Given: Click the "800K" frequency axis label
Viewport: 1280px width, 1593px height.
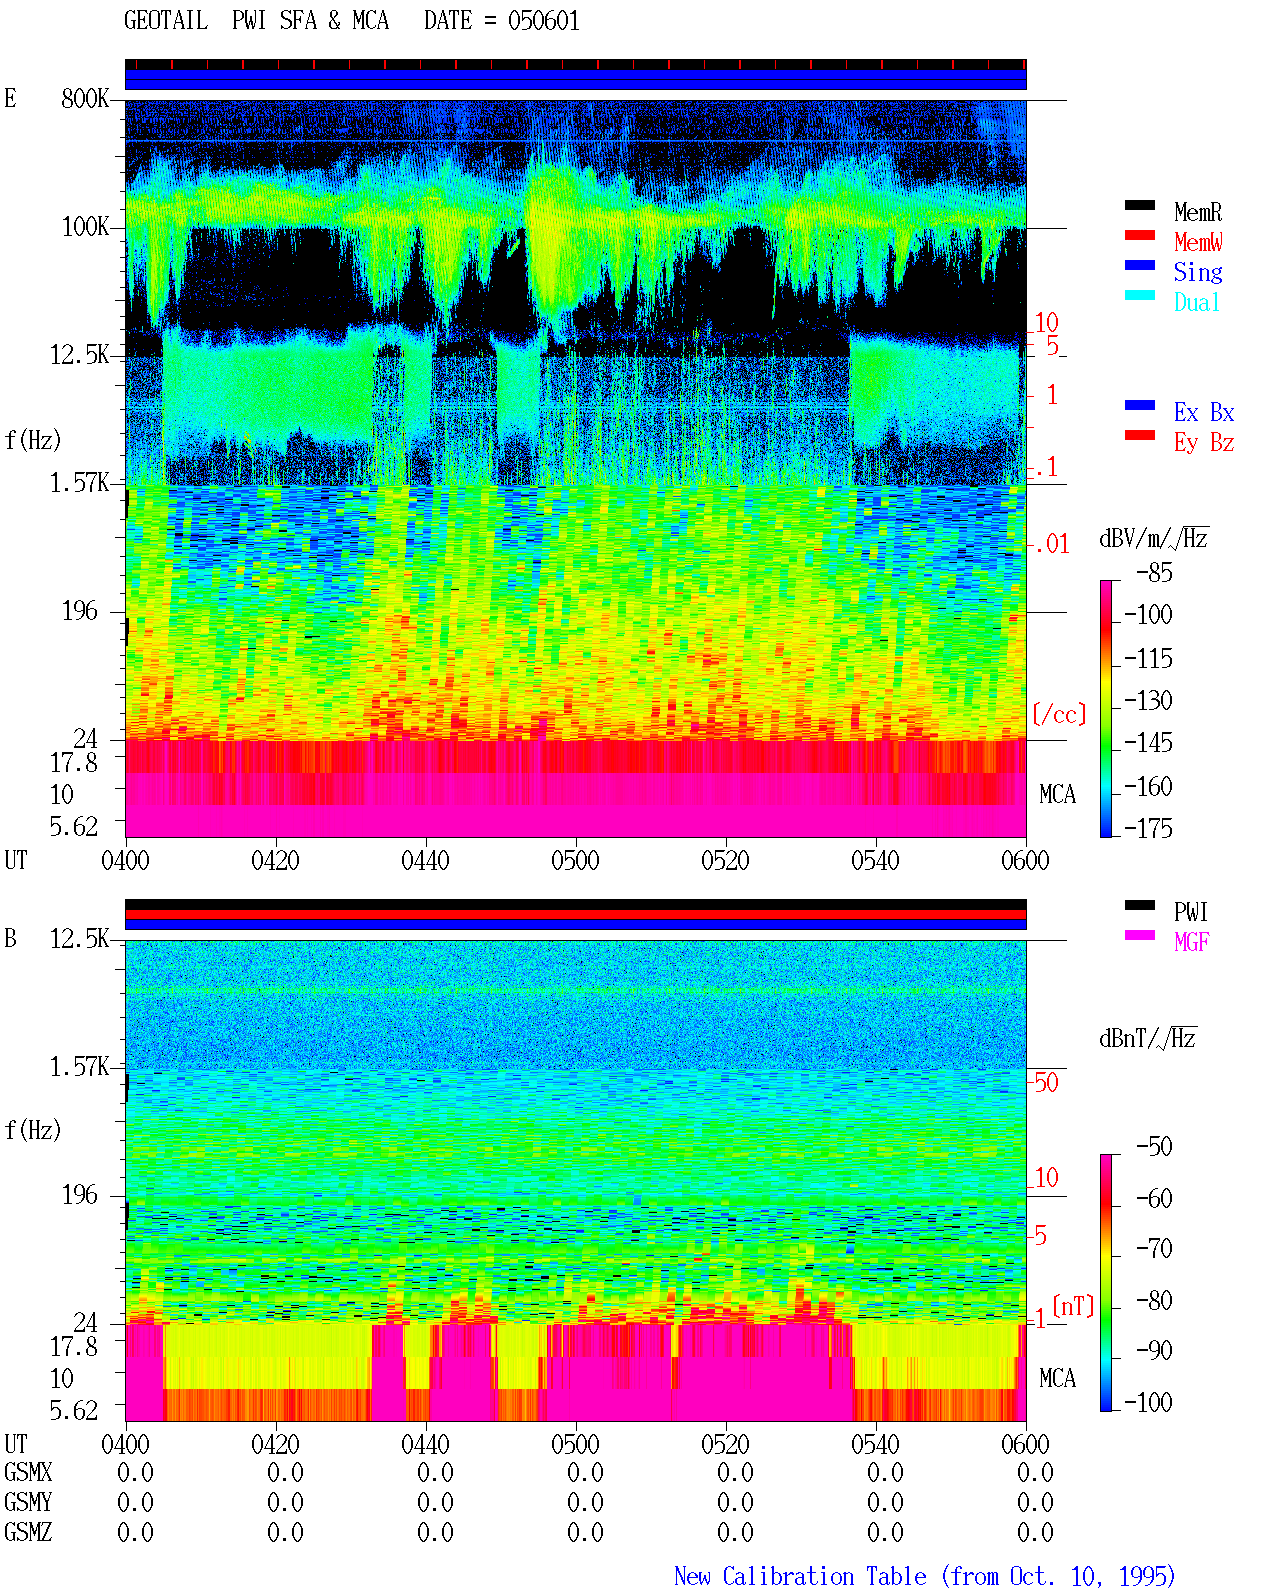Looking at the screenshot, I should tap(85, 99).
